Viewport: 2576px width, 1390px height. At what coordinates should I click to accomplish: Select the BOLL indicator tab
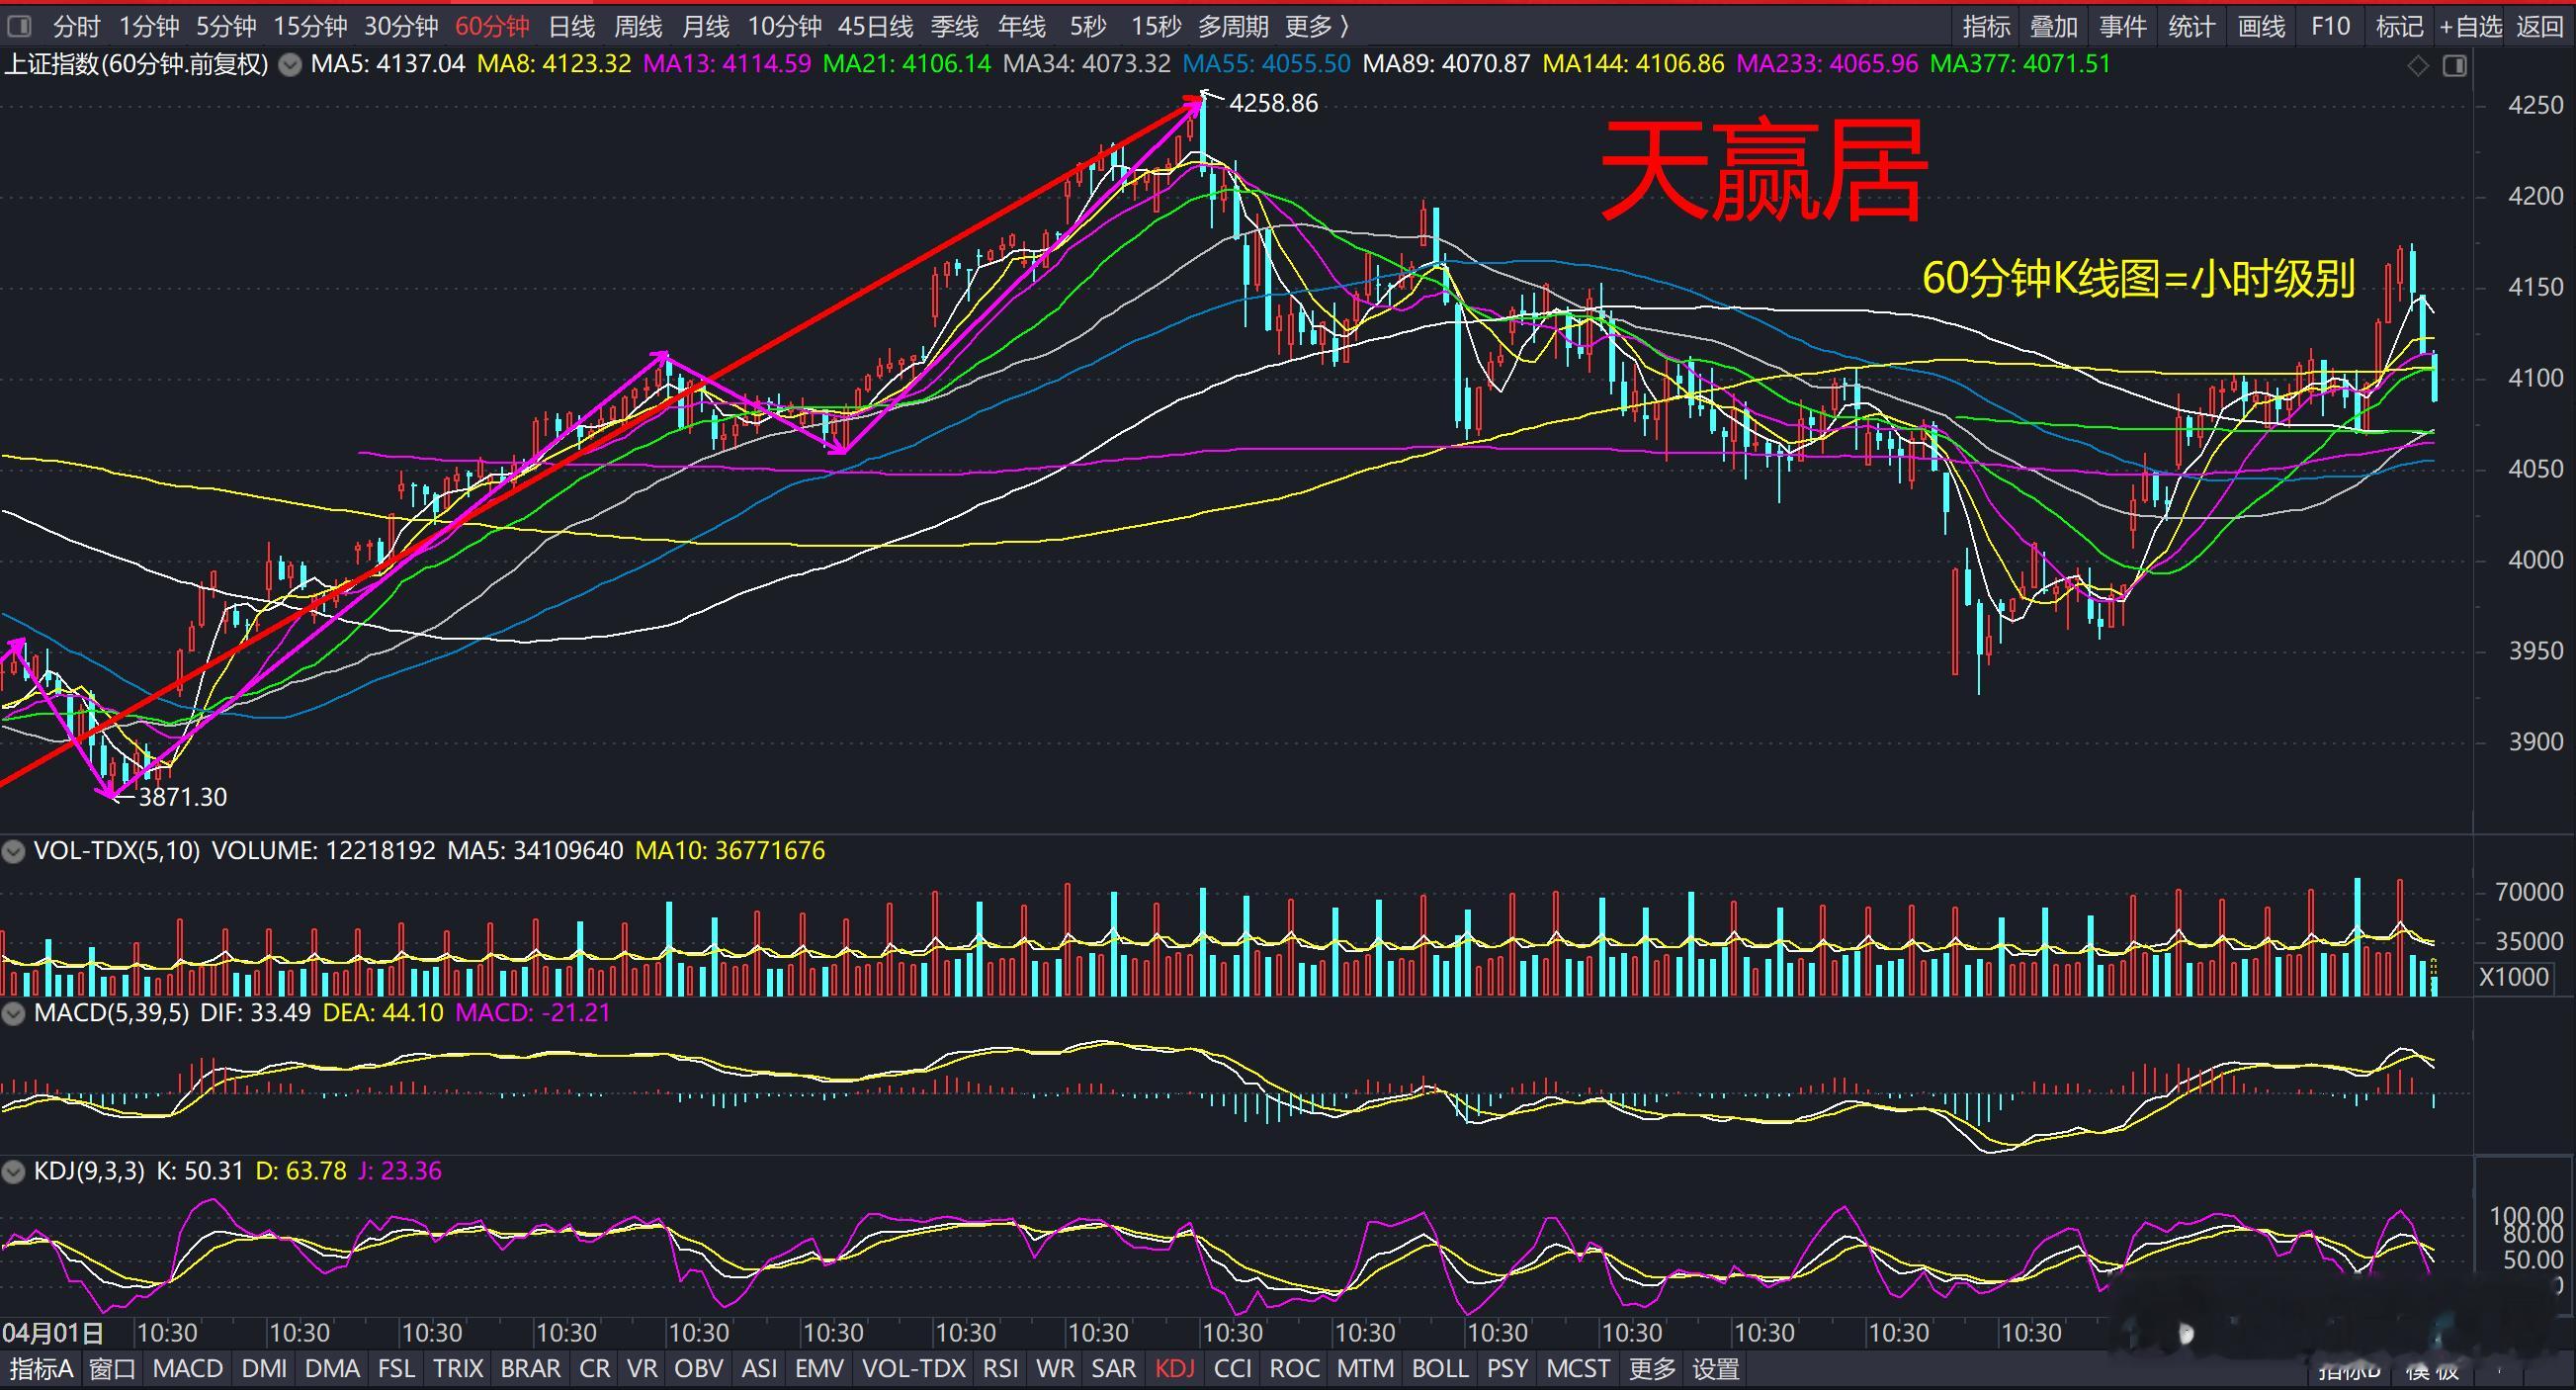[x=1440, y=1368]
